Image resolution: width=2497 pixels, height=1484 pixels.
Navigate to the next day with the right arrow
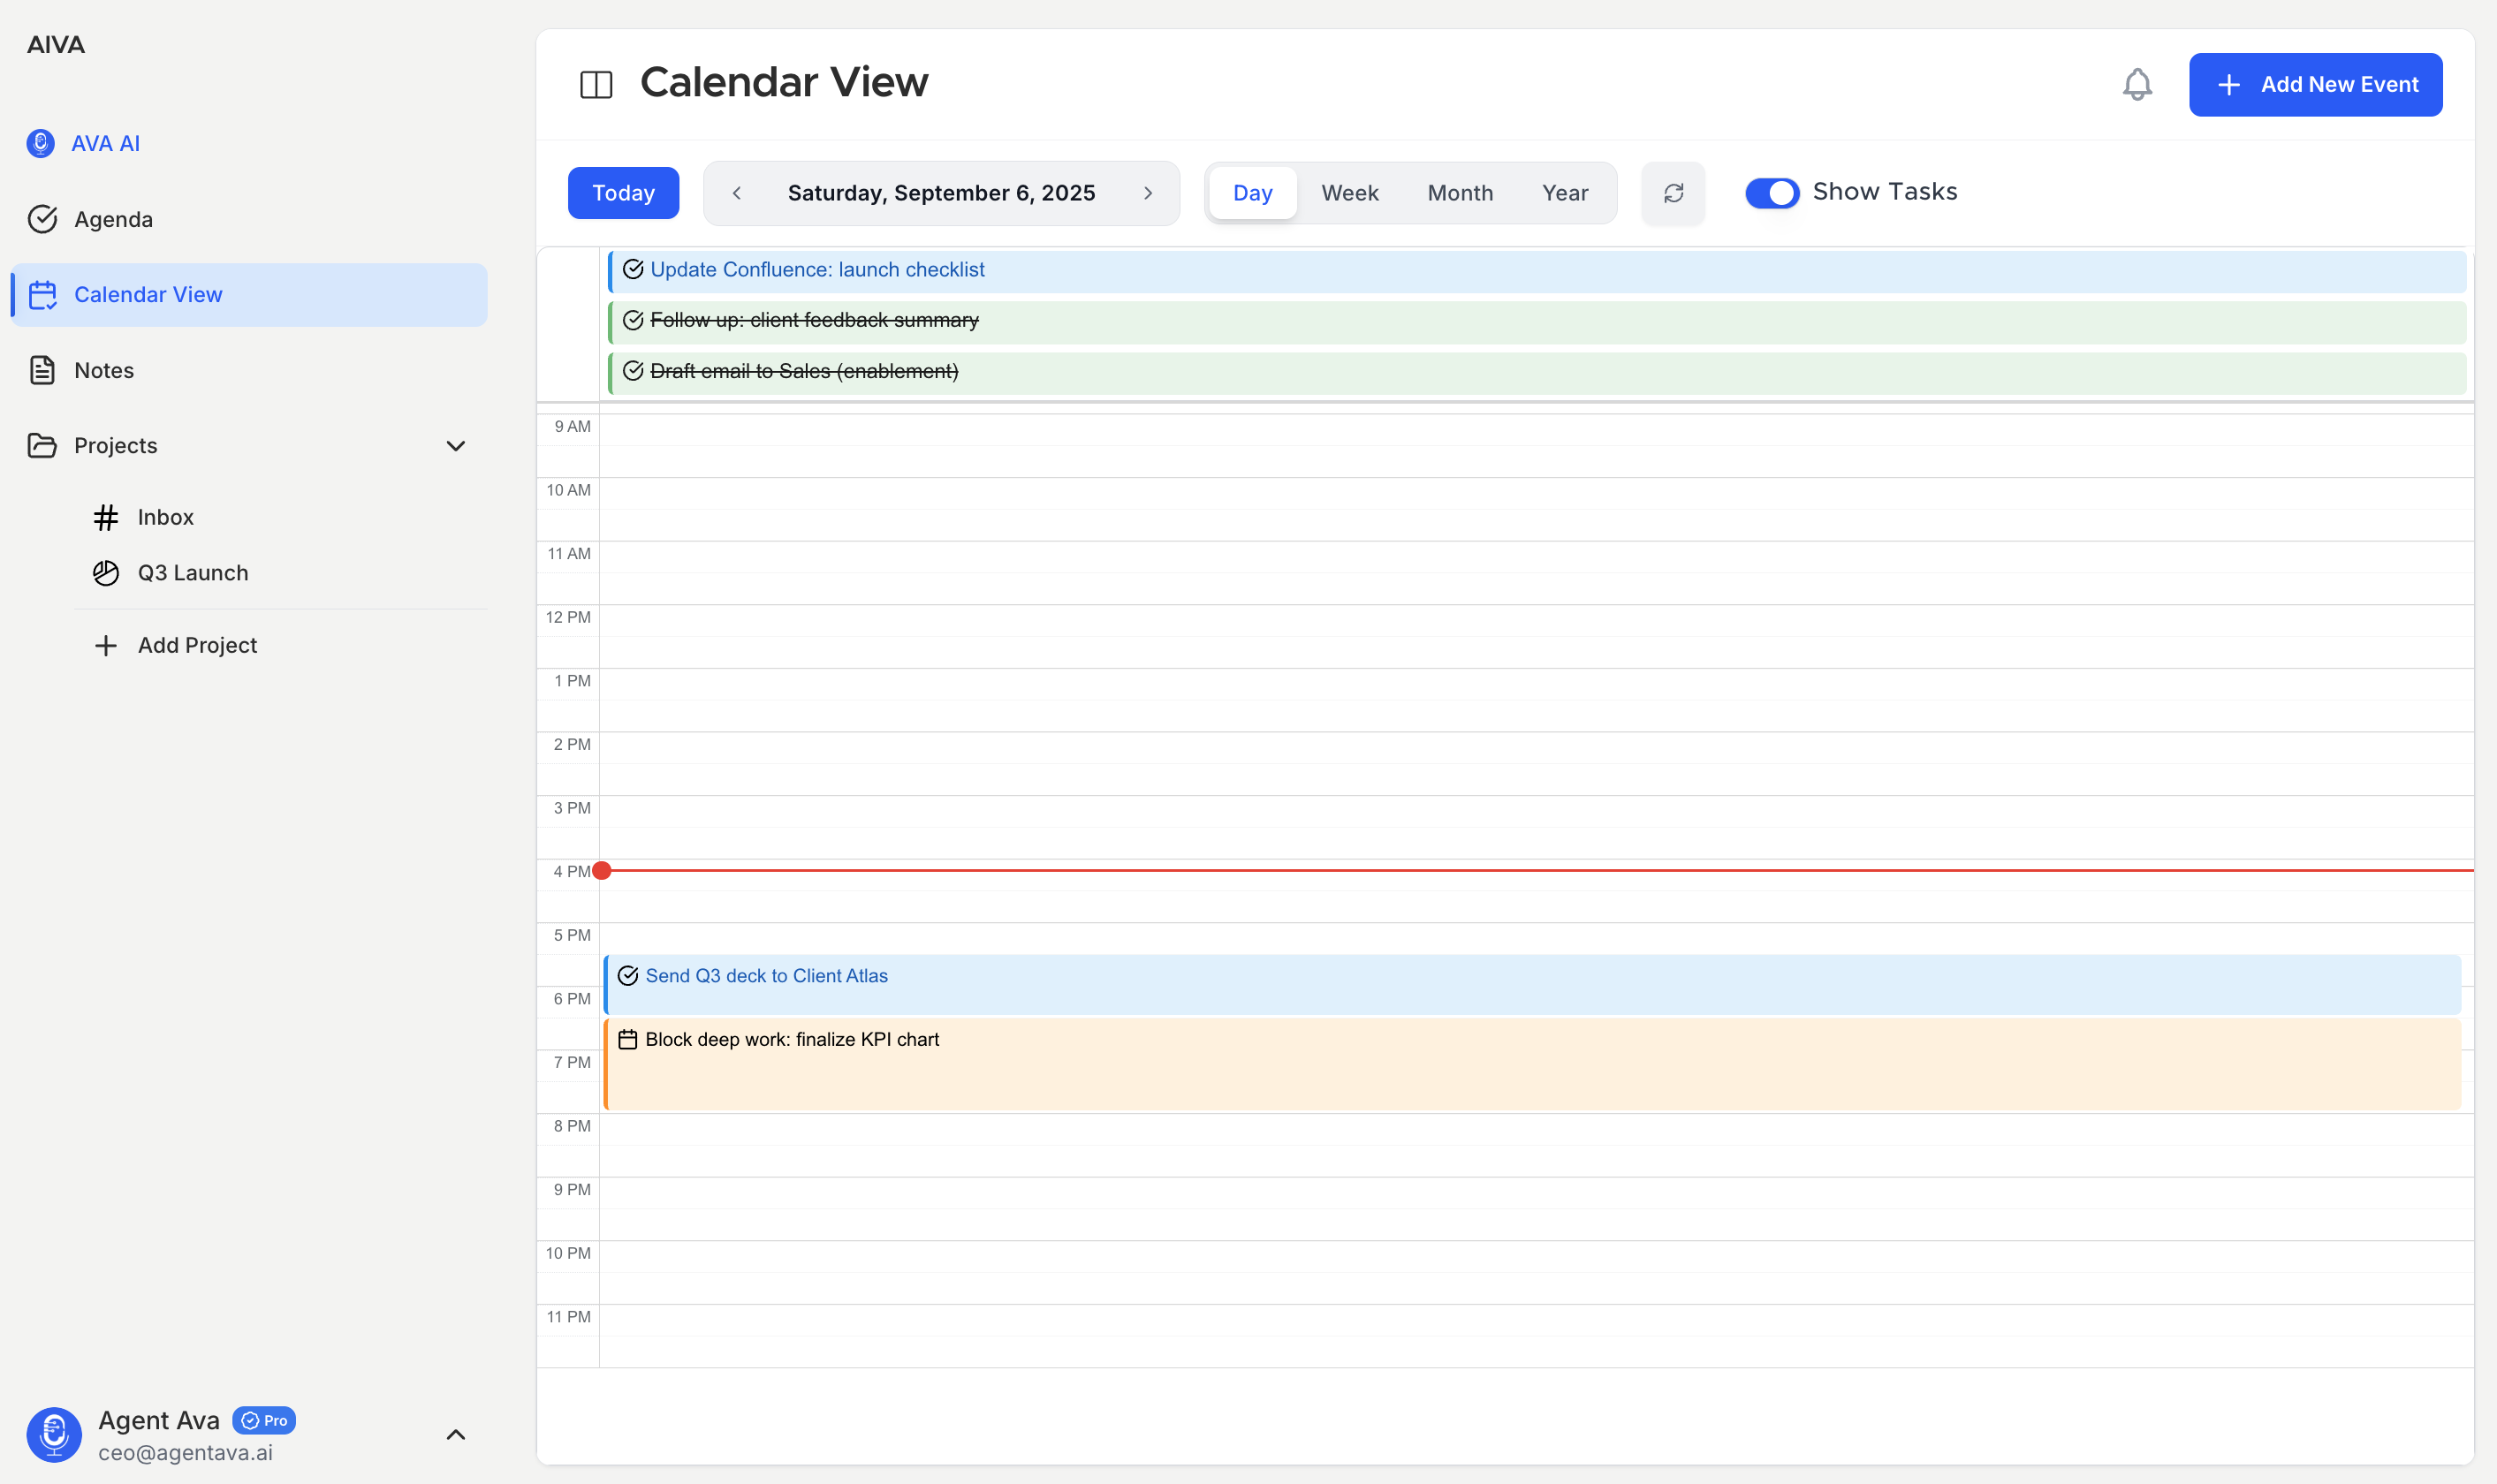[x=1148, y=192]
